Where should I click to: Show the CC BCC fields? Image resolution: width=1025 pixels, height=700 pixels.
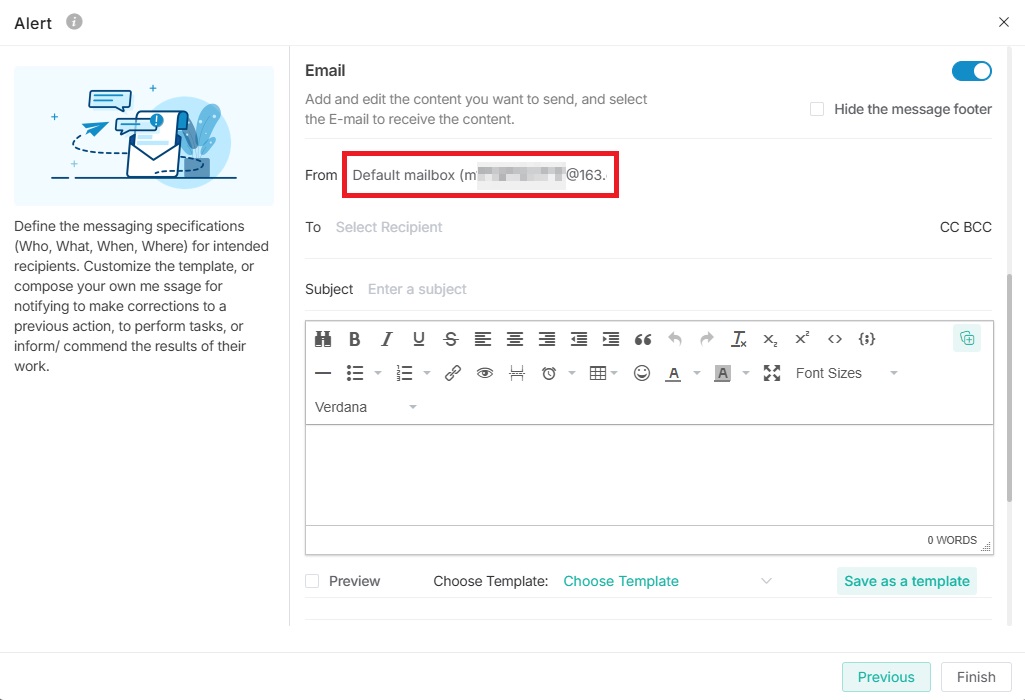[x=965, y=227]
